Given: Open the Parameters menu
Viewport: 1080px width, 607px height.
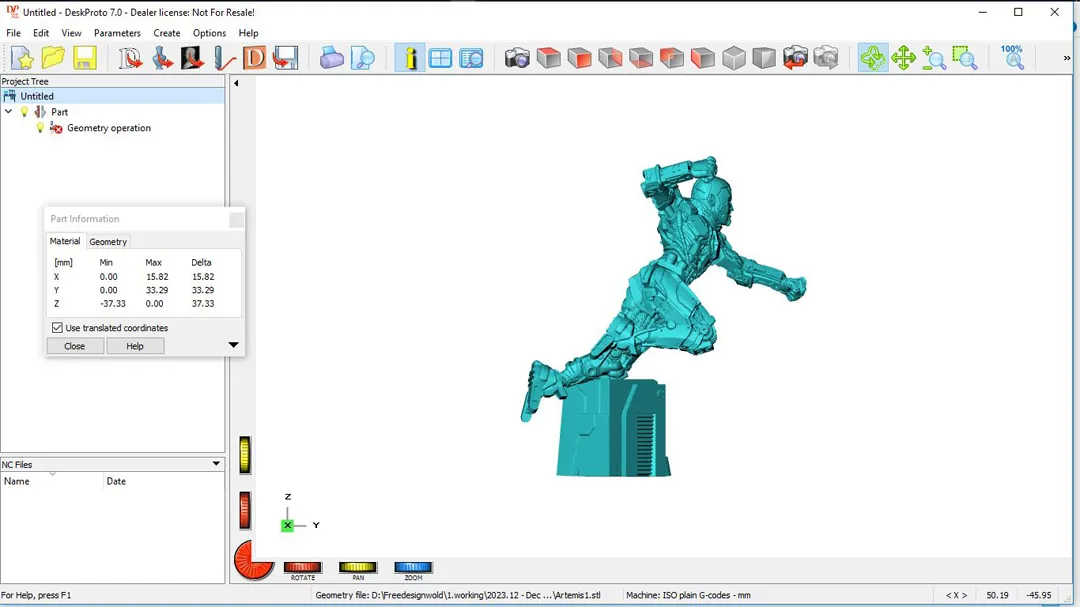Looking at the screenshot, I should pos(117,33).
